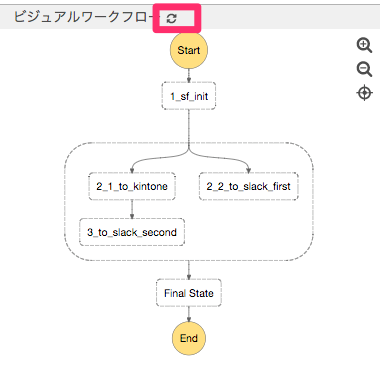Screen dimensions: 380x386
Task: Click the ビジュアルワークフロー header title
Action: pyautogui.click(x=83, y=17)
